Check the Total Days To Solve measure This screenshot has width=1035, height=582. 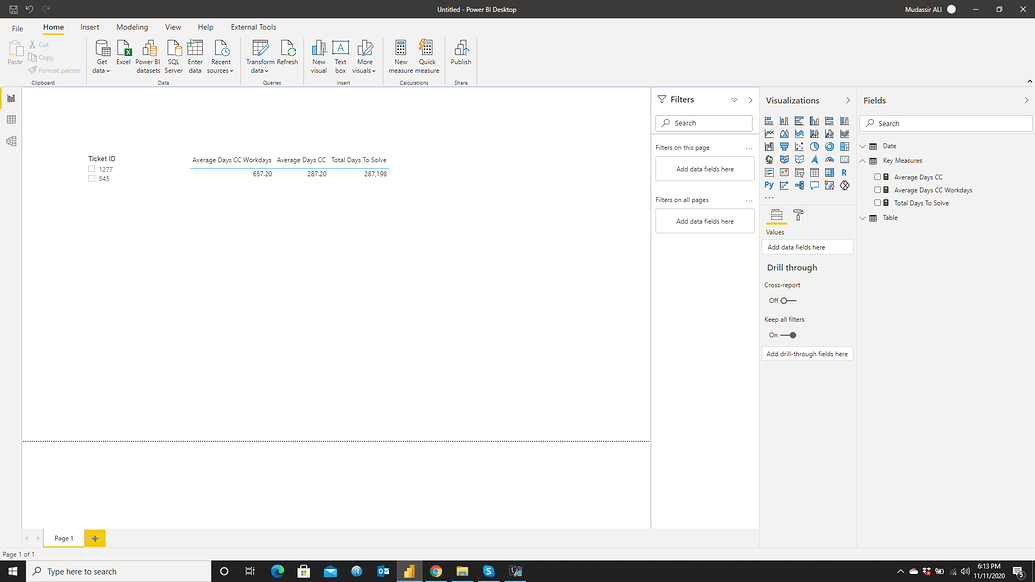point(876,203)
